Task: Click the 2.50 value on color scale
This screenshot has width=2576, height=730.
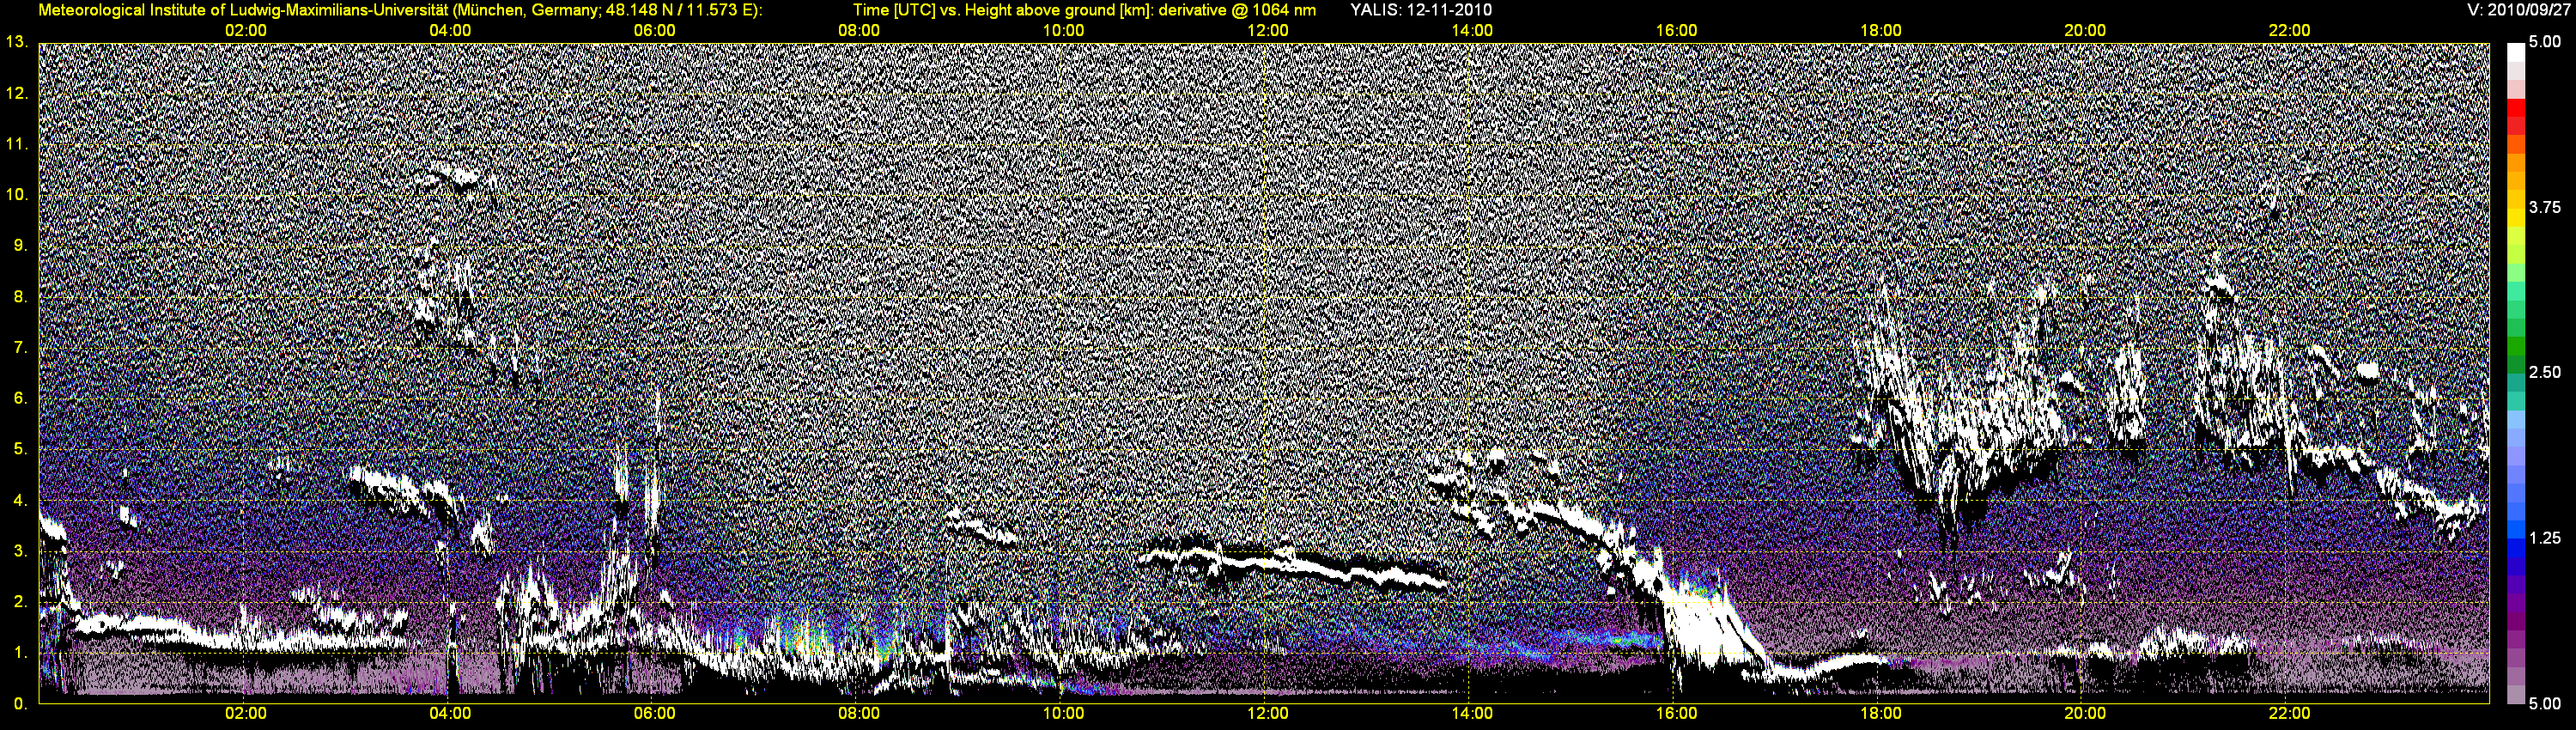Action: coord(2545,373)
